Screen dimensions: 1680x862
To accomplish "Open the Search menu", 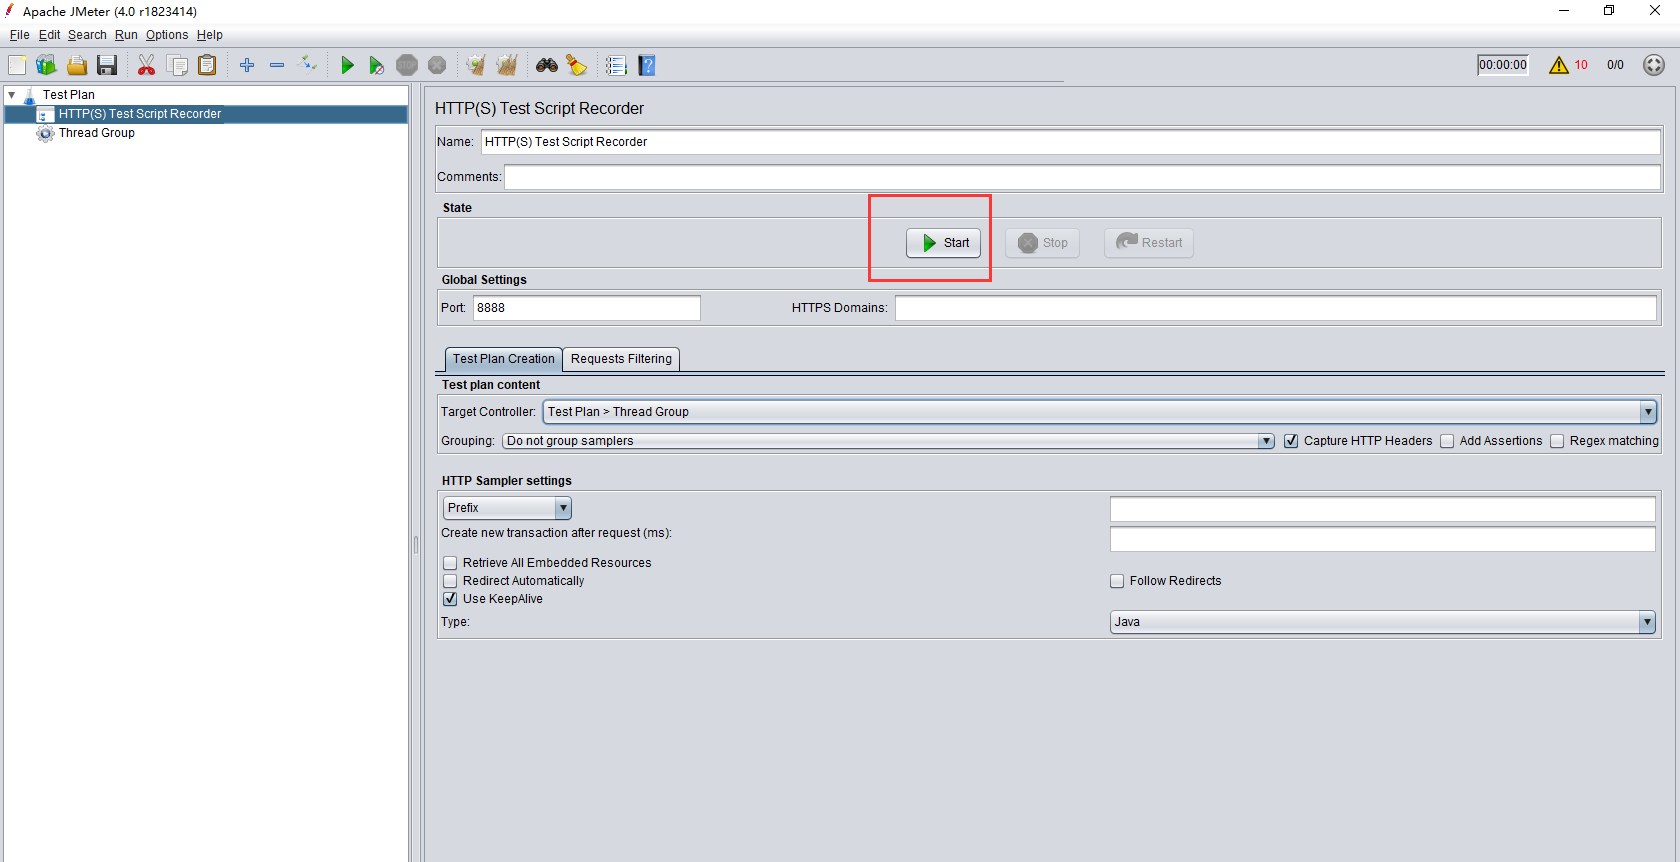I will tap(87, 35).
